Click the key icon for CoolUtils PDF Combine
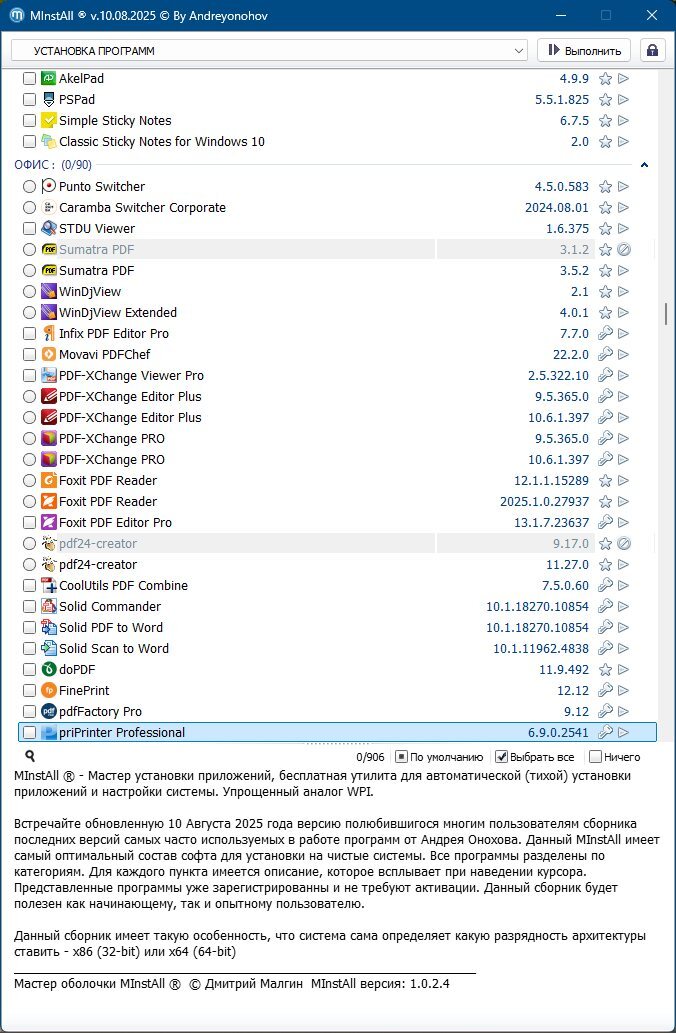 click(605, 586)
